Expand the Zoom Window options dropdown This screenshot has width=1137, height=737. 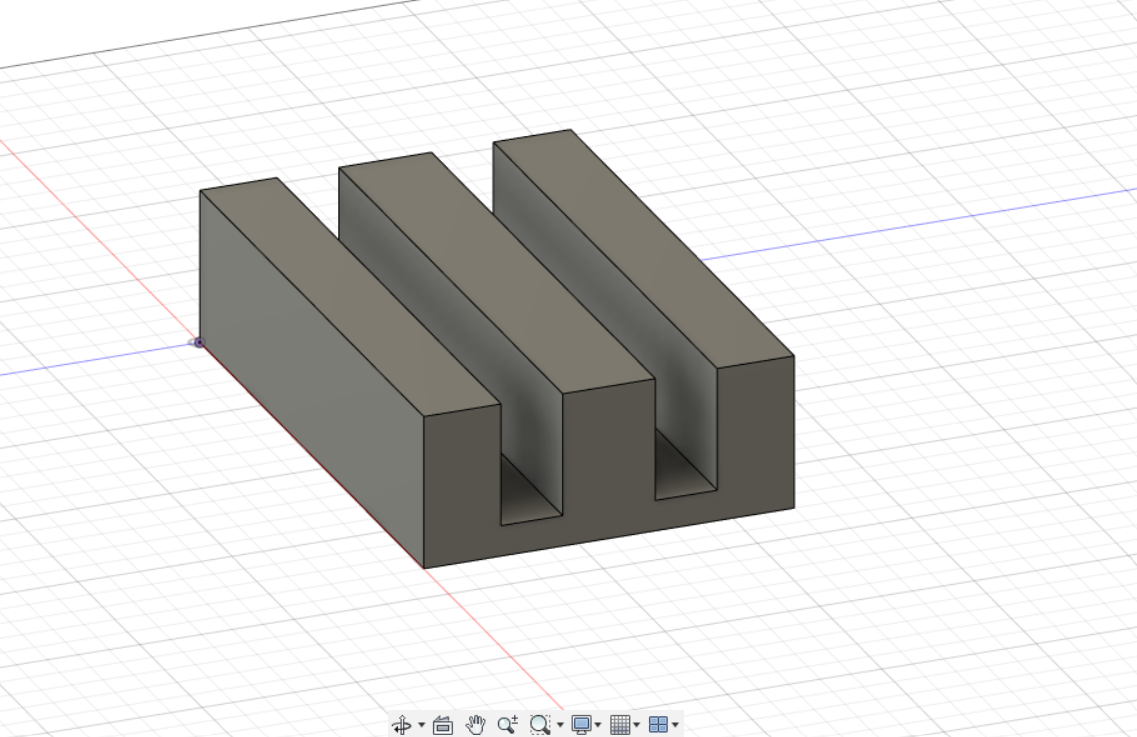[559, 723]
